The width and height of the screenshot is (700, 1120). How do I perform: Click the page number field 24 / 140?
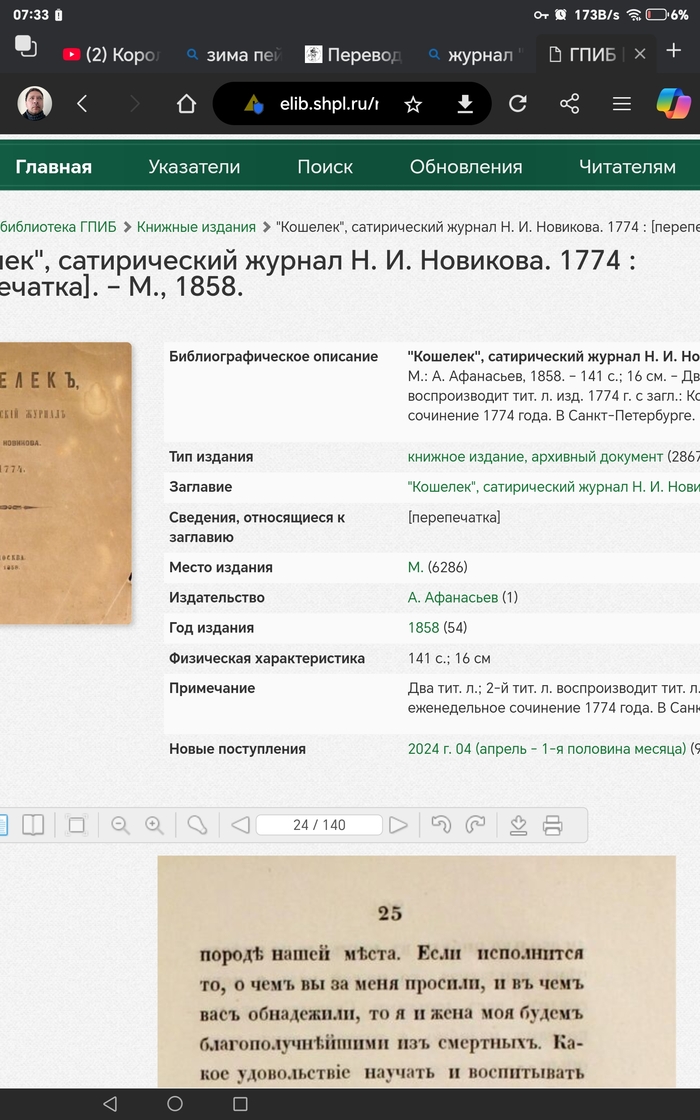coord(319,825)
